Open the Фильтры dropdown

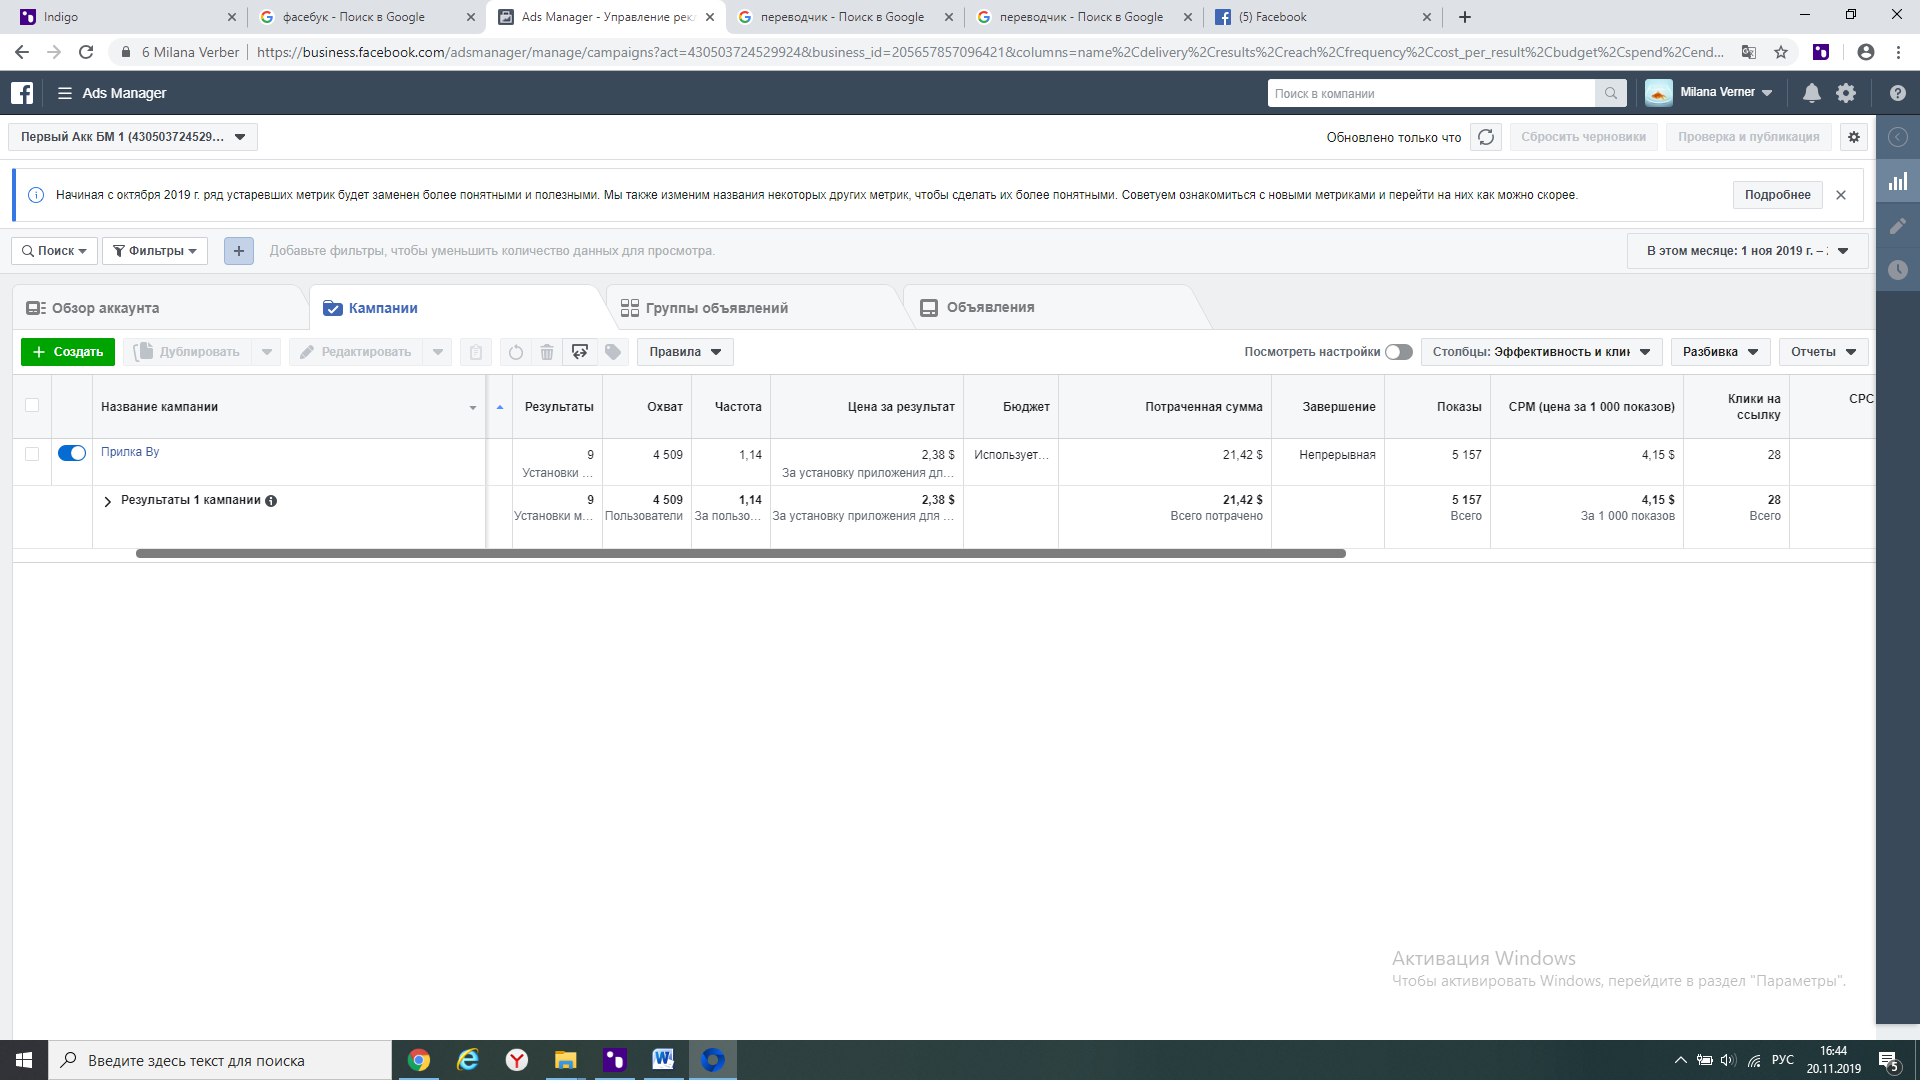point(155,251)
